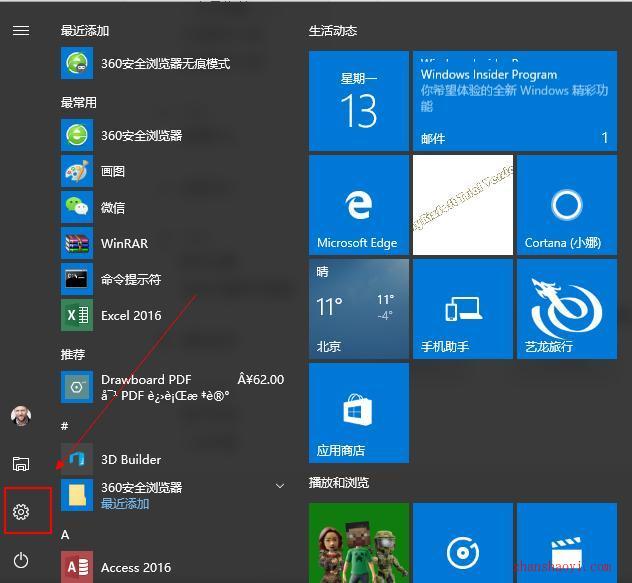Click the 最近添加 label under 360安全浏览器
The image size is (632, 583).
(125, 504)
